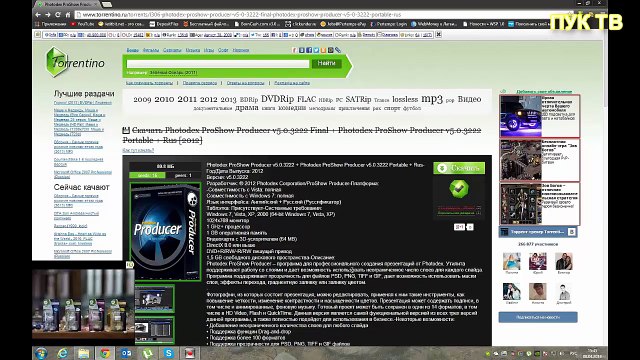Open the Новинки menu item

tap(241, 50)
